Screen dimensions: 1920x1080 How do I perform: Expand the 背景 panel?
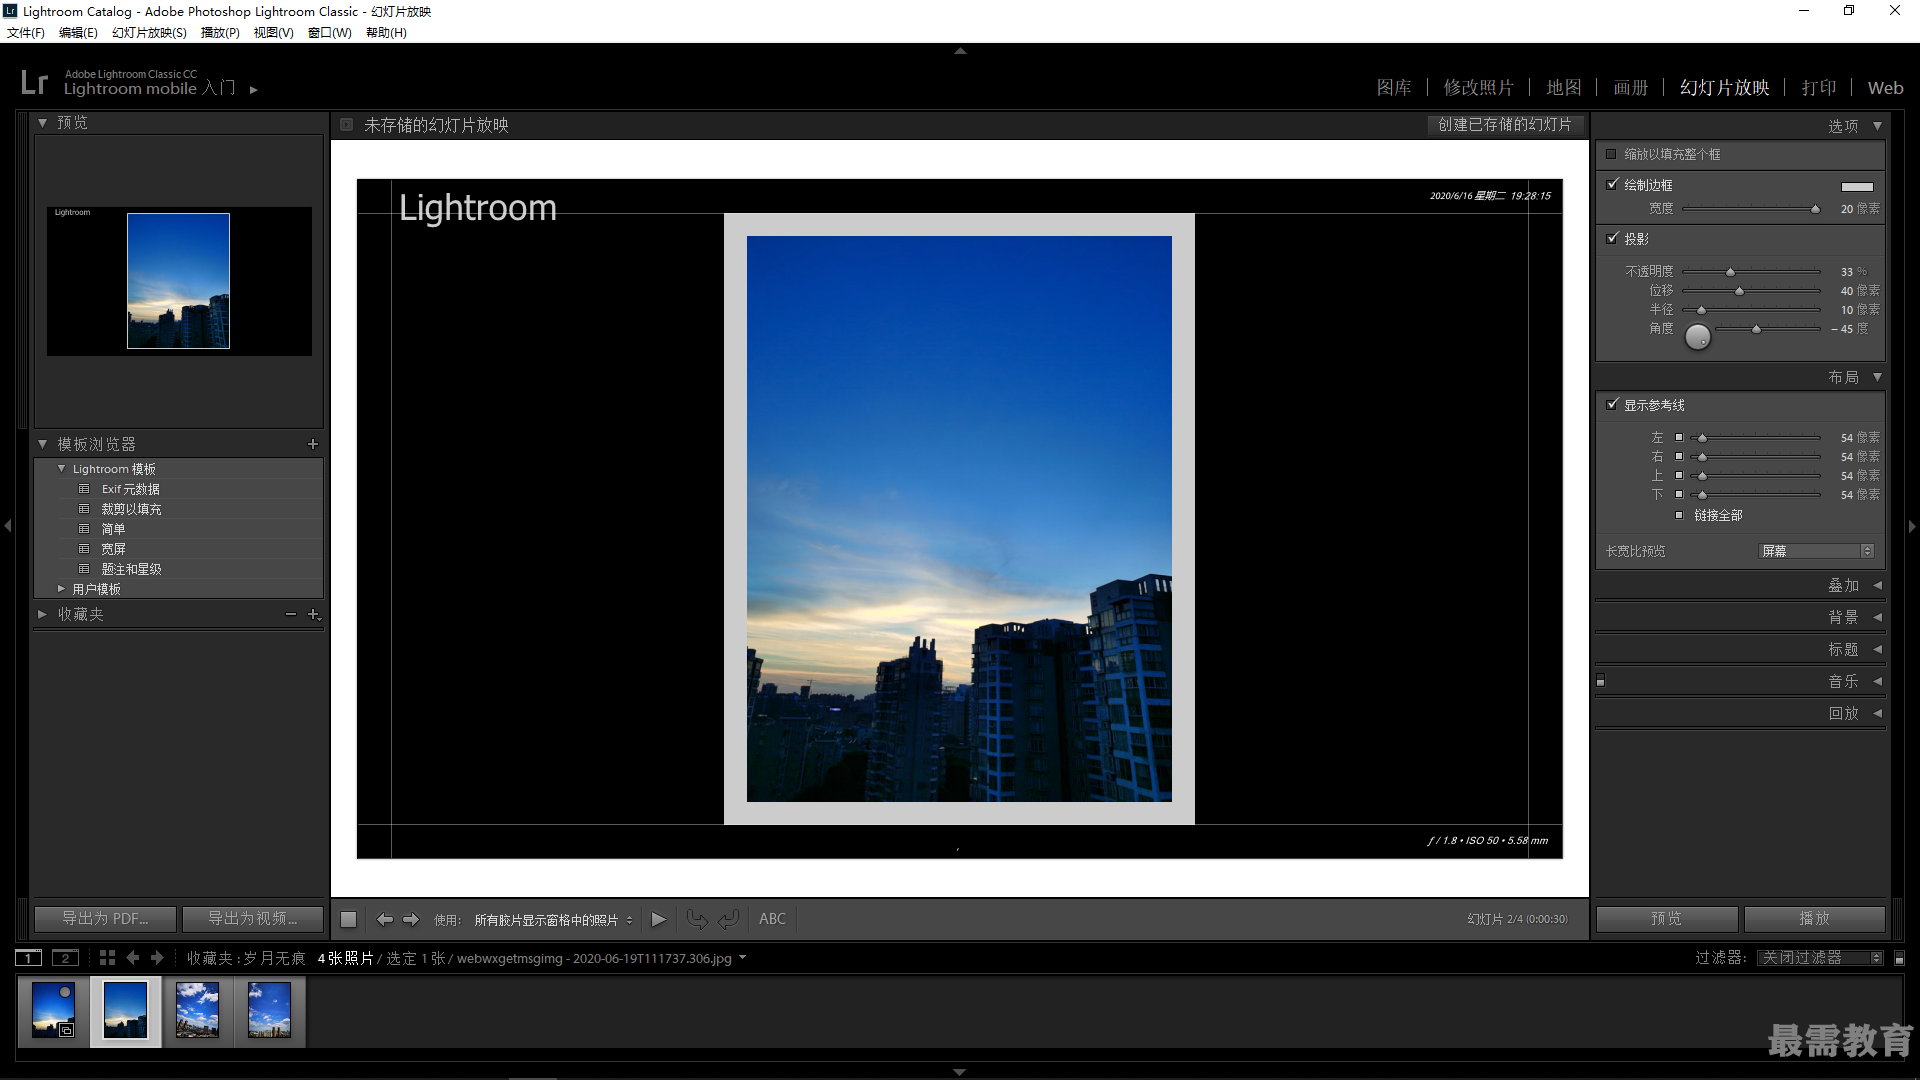[x=1877, y=617]
